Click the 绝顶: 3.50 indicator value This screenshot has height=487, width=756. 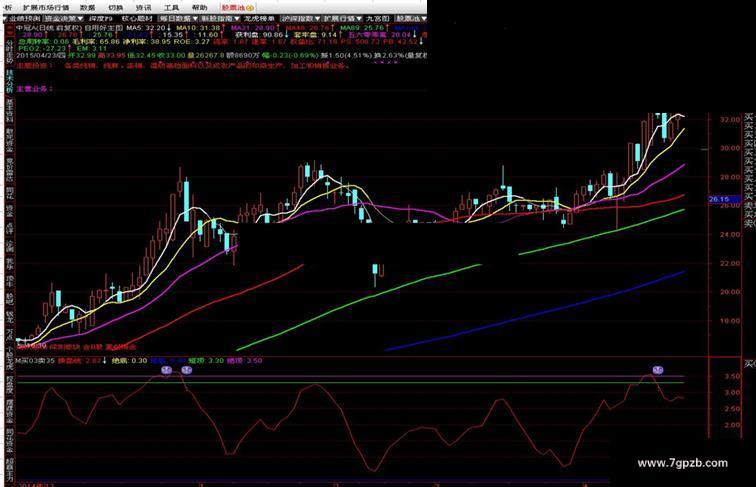click(x=244, y=360)
